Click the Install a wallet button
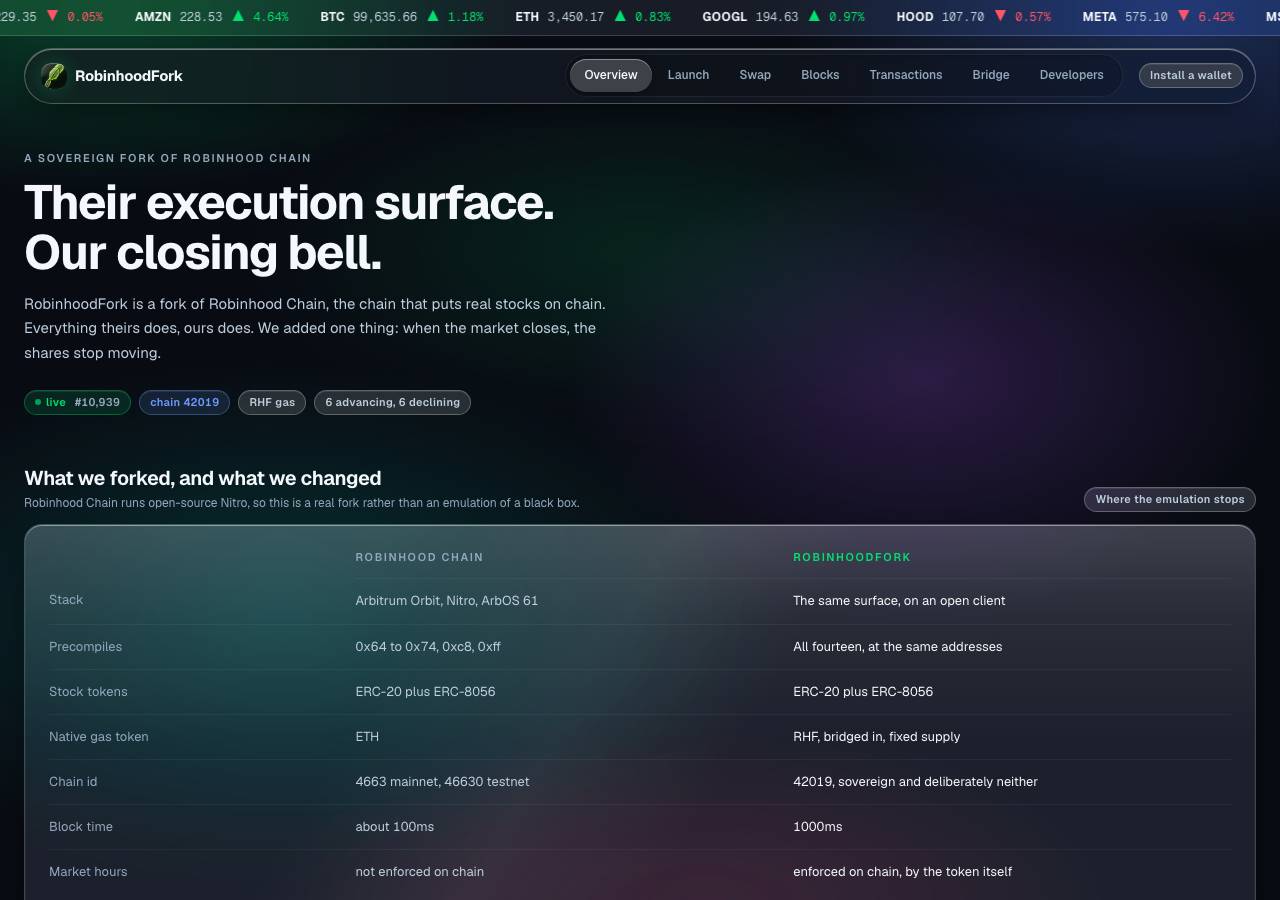The image size is (1280, 900). 1191,75
